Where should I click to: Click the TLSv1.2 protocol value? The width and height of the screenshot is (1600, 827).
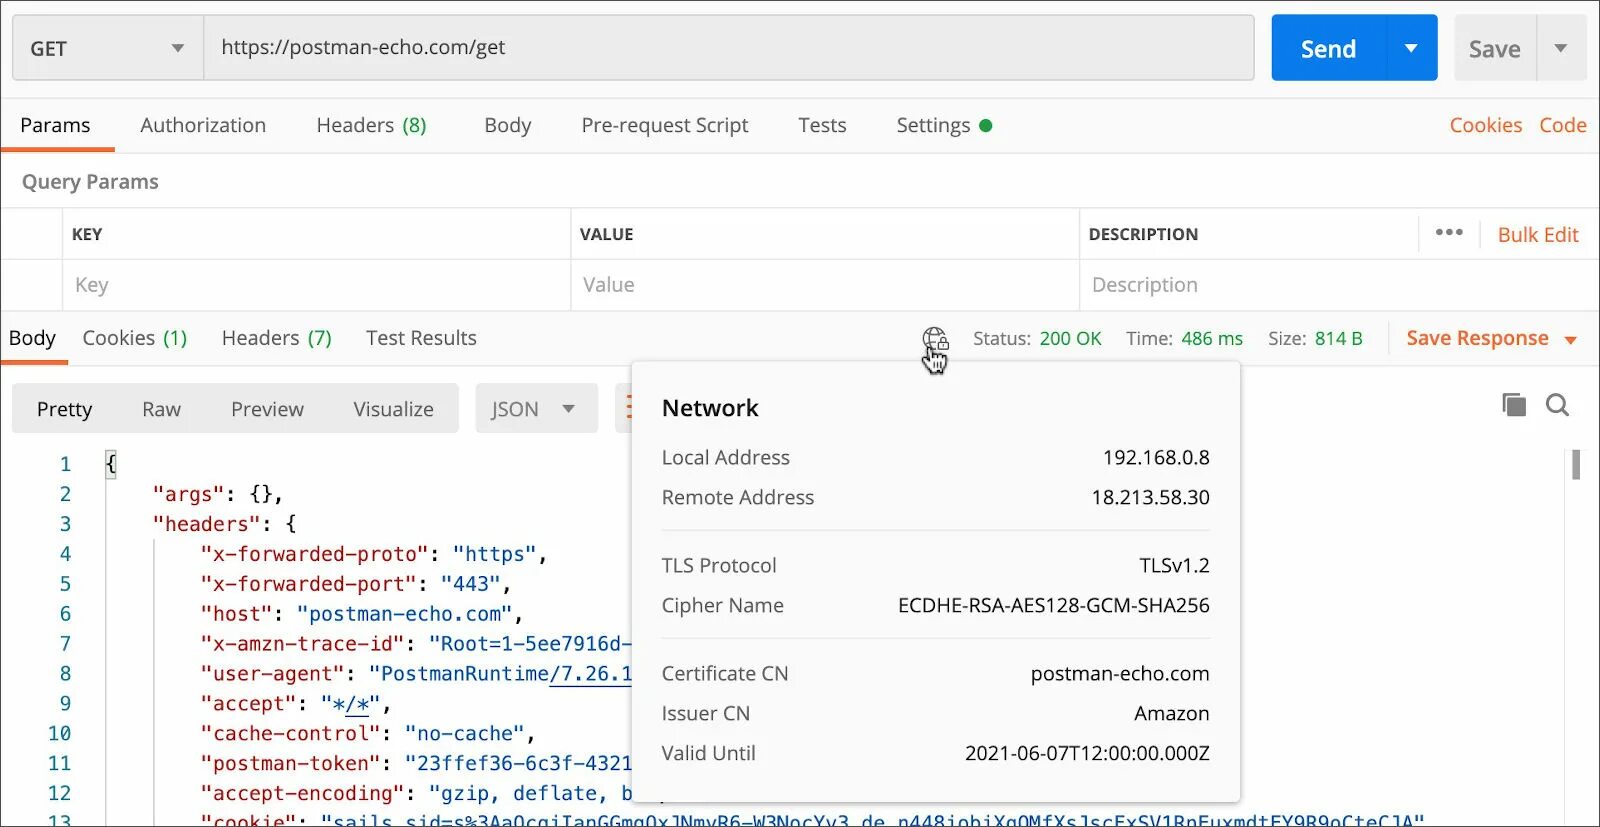[1174, 565]
